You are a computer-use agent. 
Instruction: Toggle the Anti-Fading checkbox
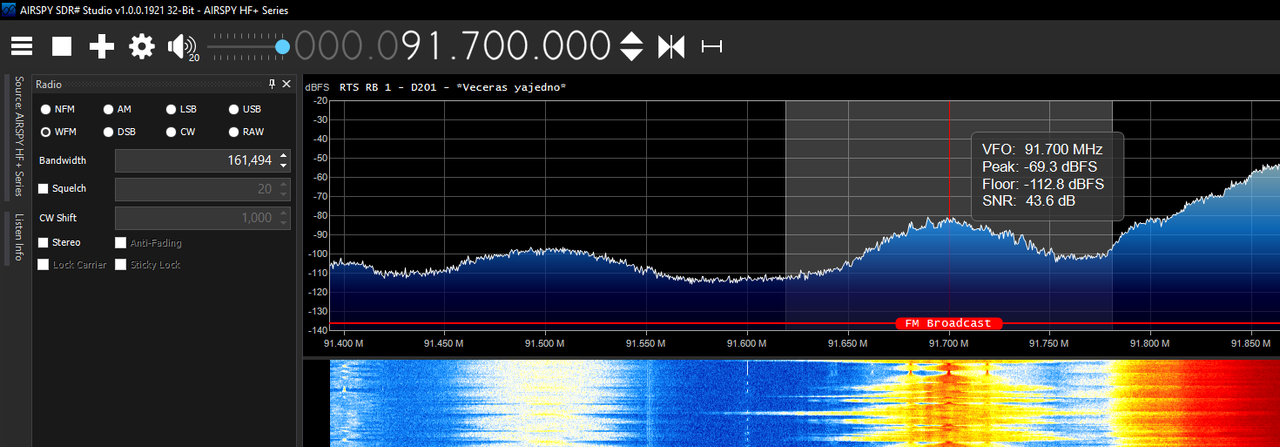120,243
